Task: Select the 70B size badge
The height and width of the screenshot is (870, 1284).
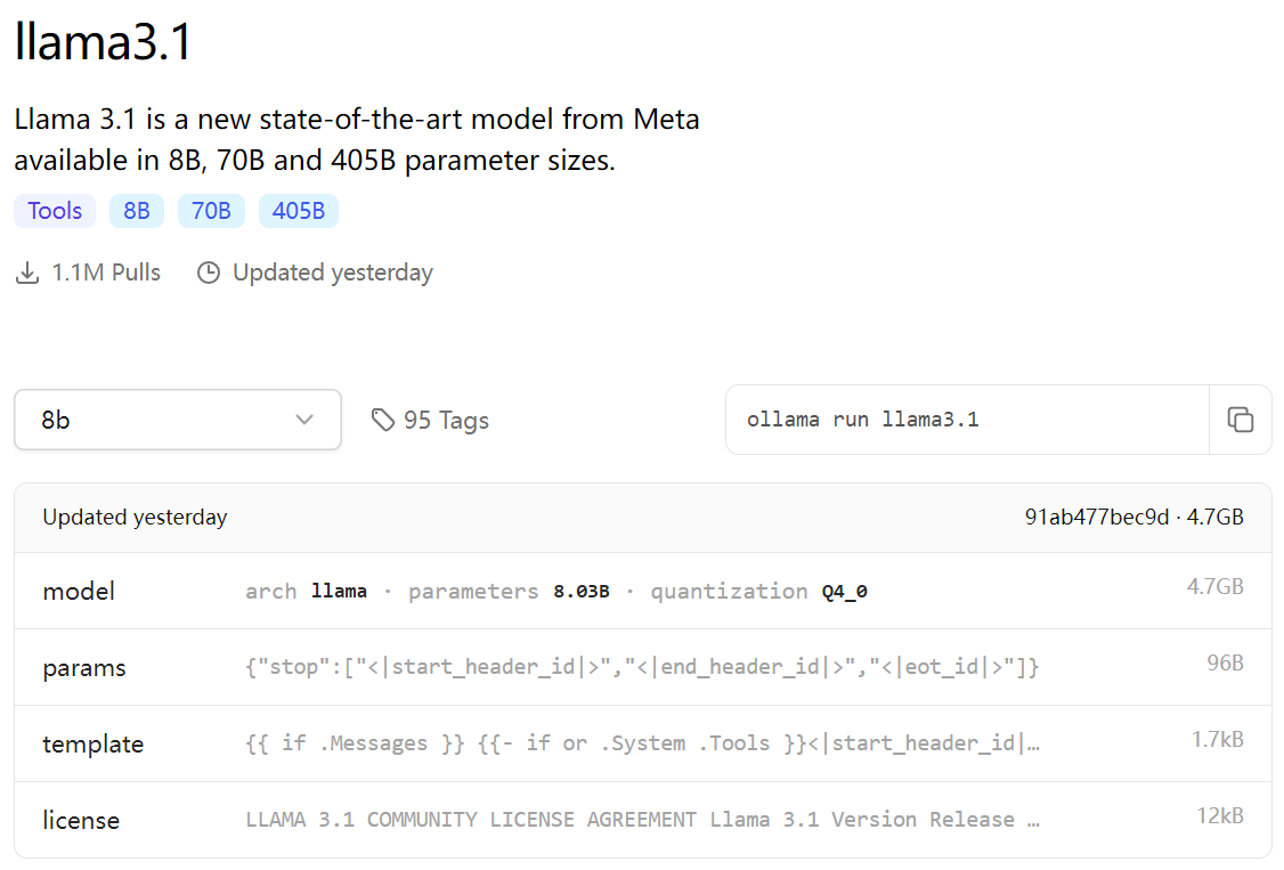Action: (211, 211)
